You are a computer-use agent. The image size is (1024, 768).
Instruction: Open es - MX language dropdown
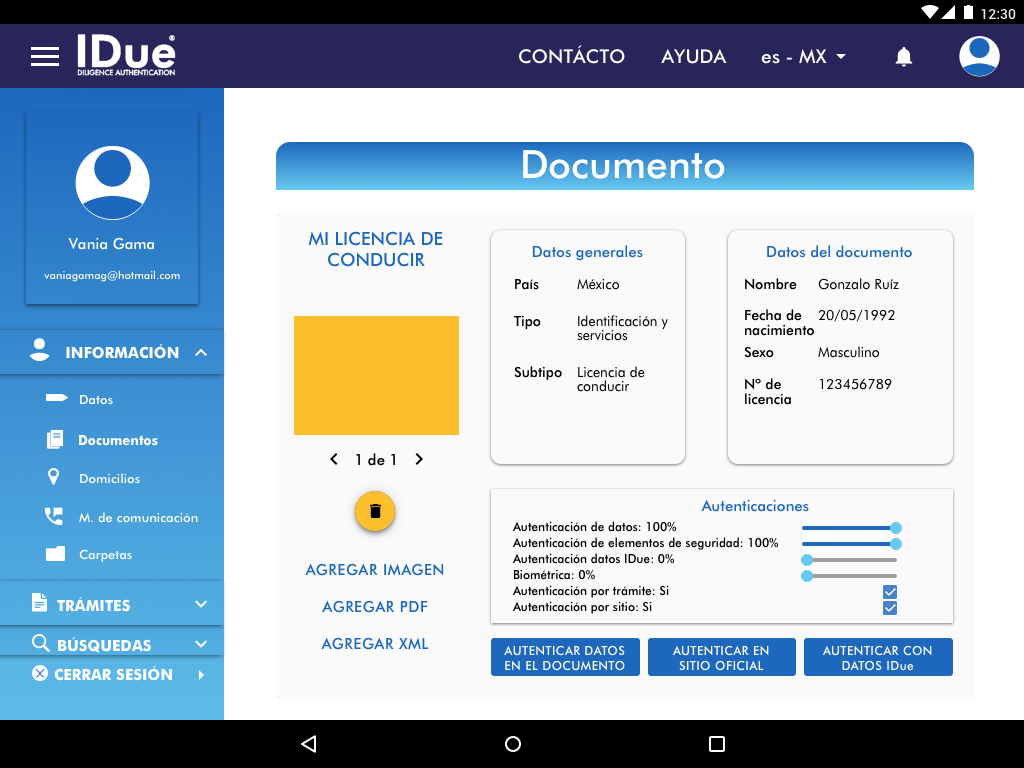(x=803, y=57)
